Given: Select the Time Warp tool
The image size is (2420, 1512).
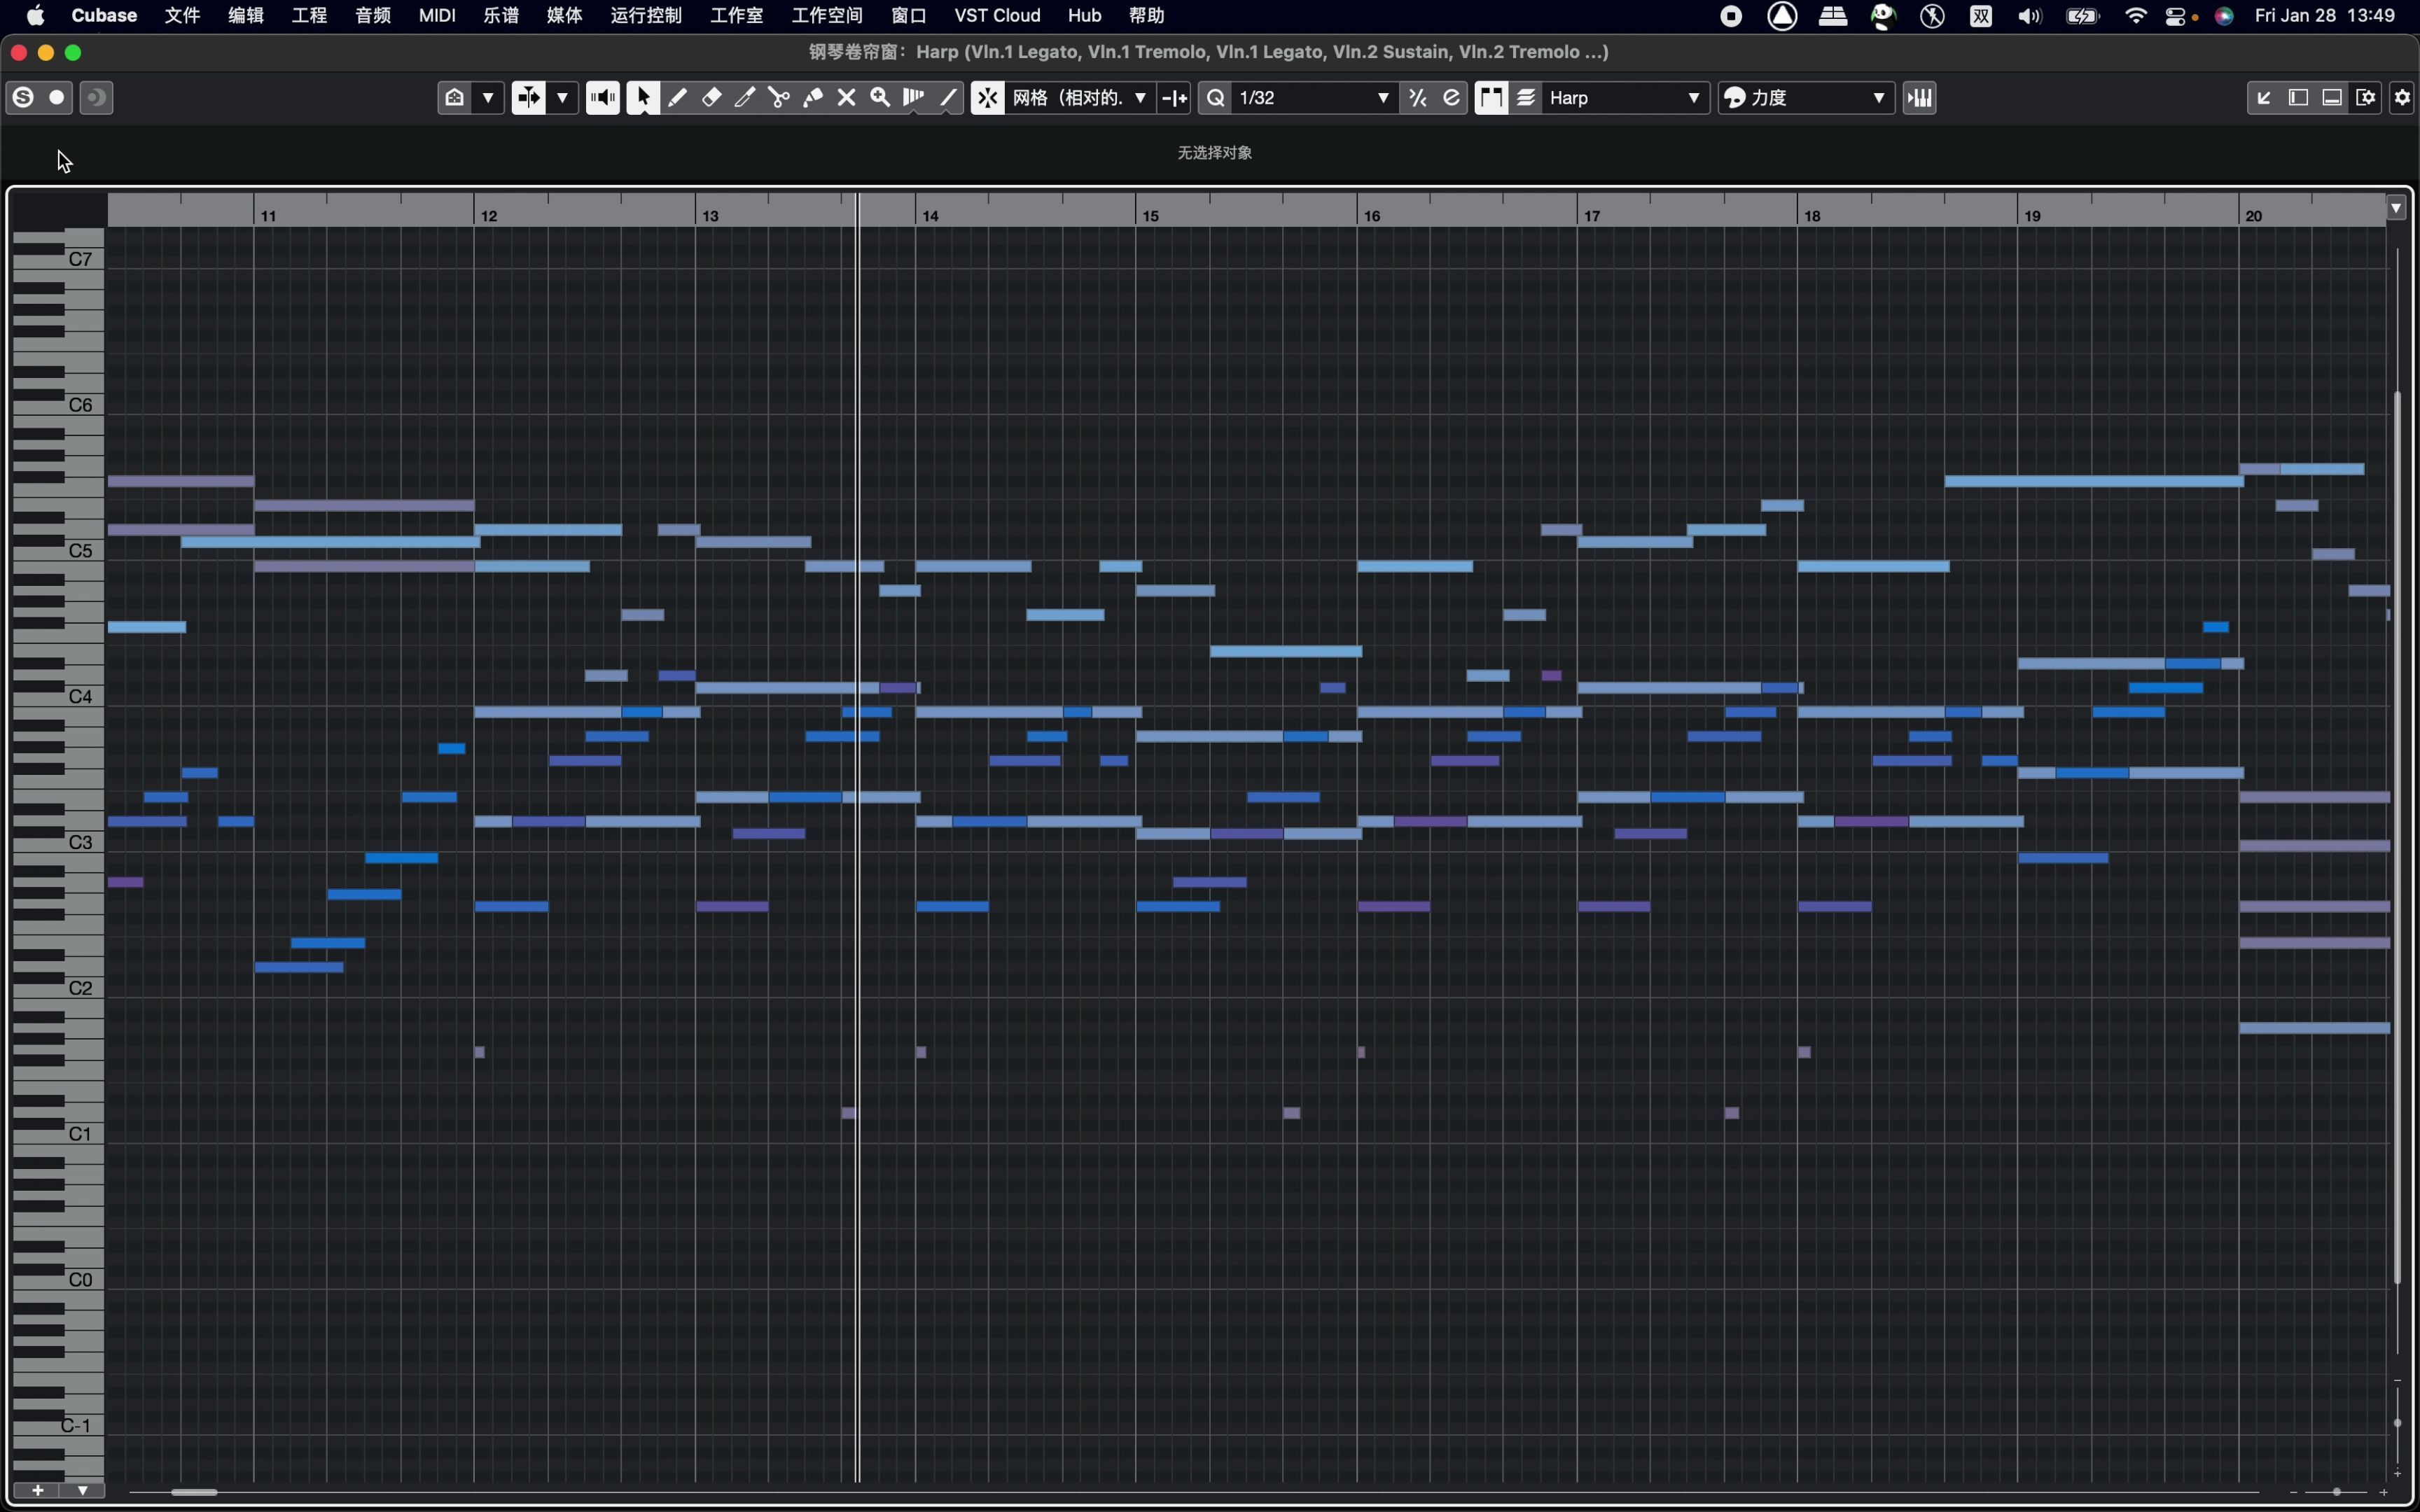Looking at the screenshot, I should (x=914, y=97).
